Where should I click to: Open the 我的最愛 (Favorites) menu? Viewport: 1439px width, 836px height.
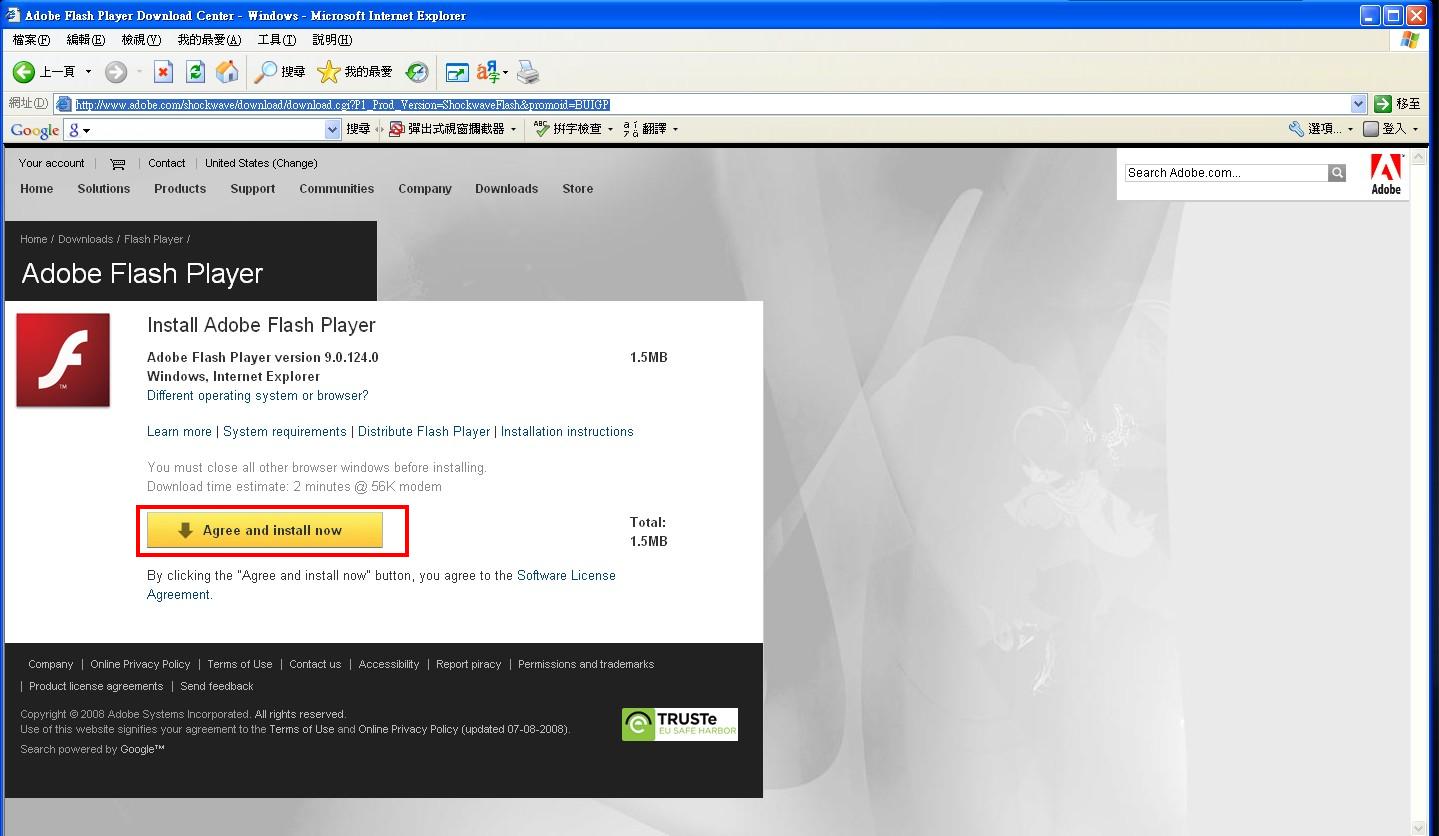click(x=209, y=40)
